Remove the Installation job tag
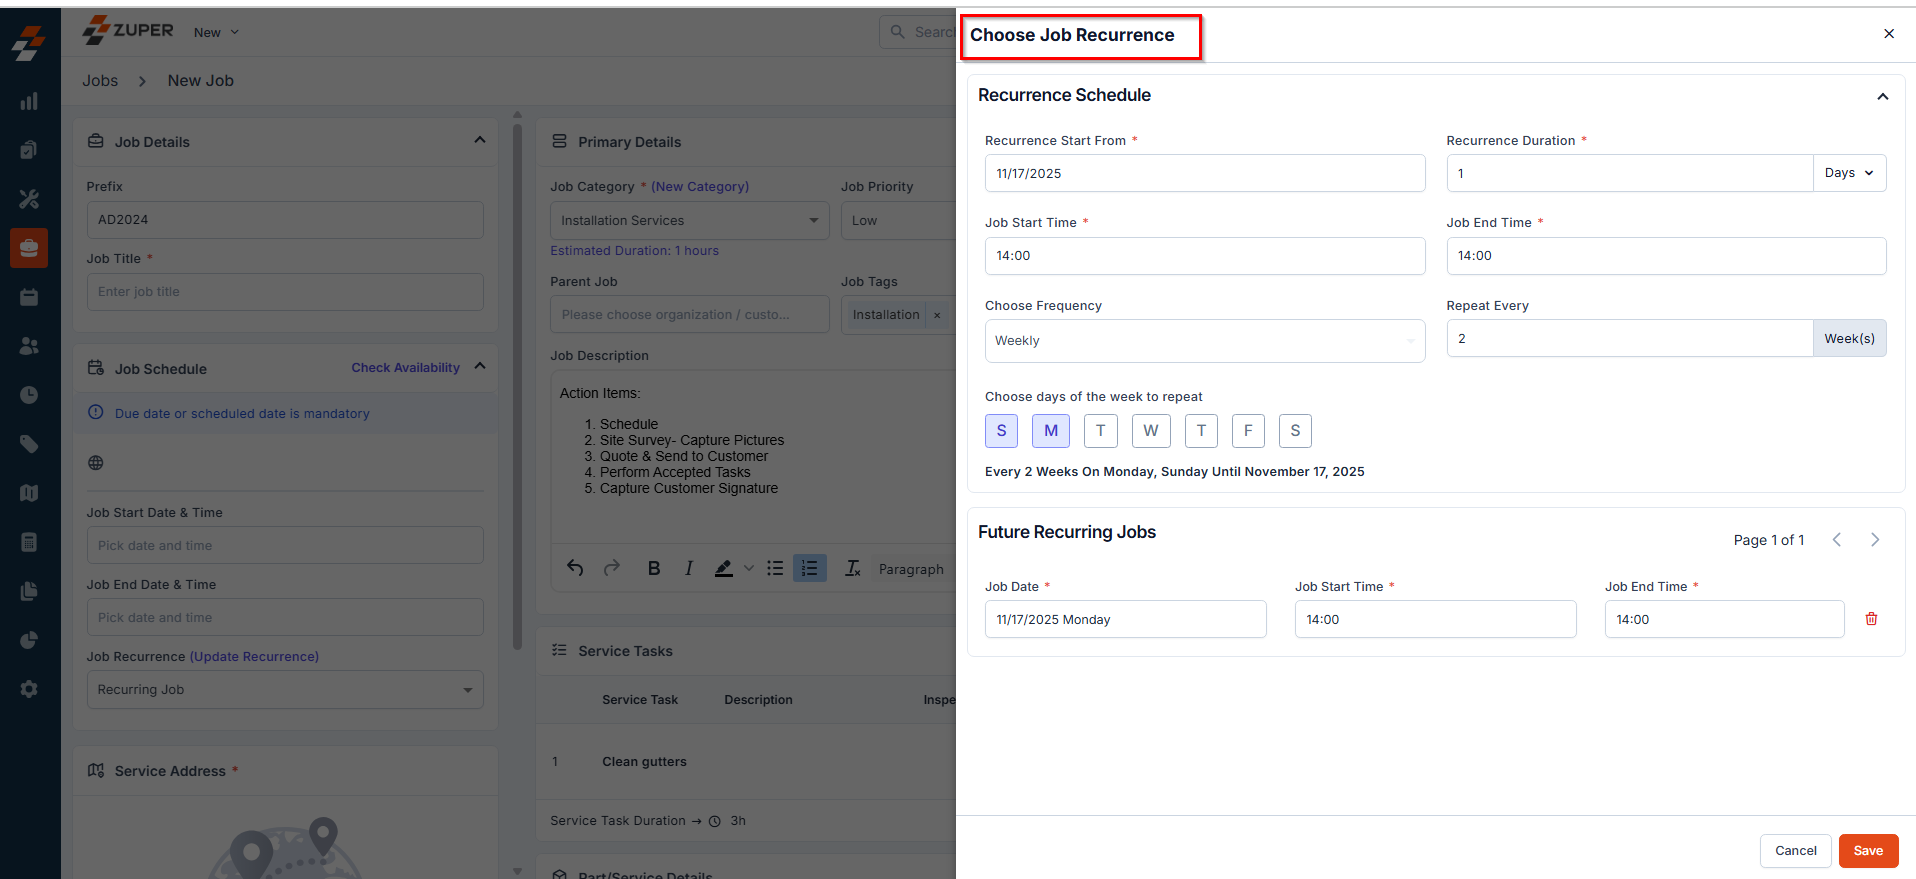Viewport: 1916px width, 879px height. coord(937,315)
